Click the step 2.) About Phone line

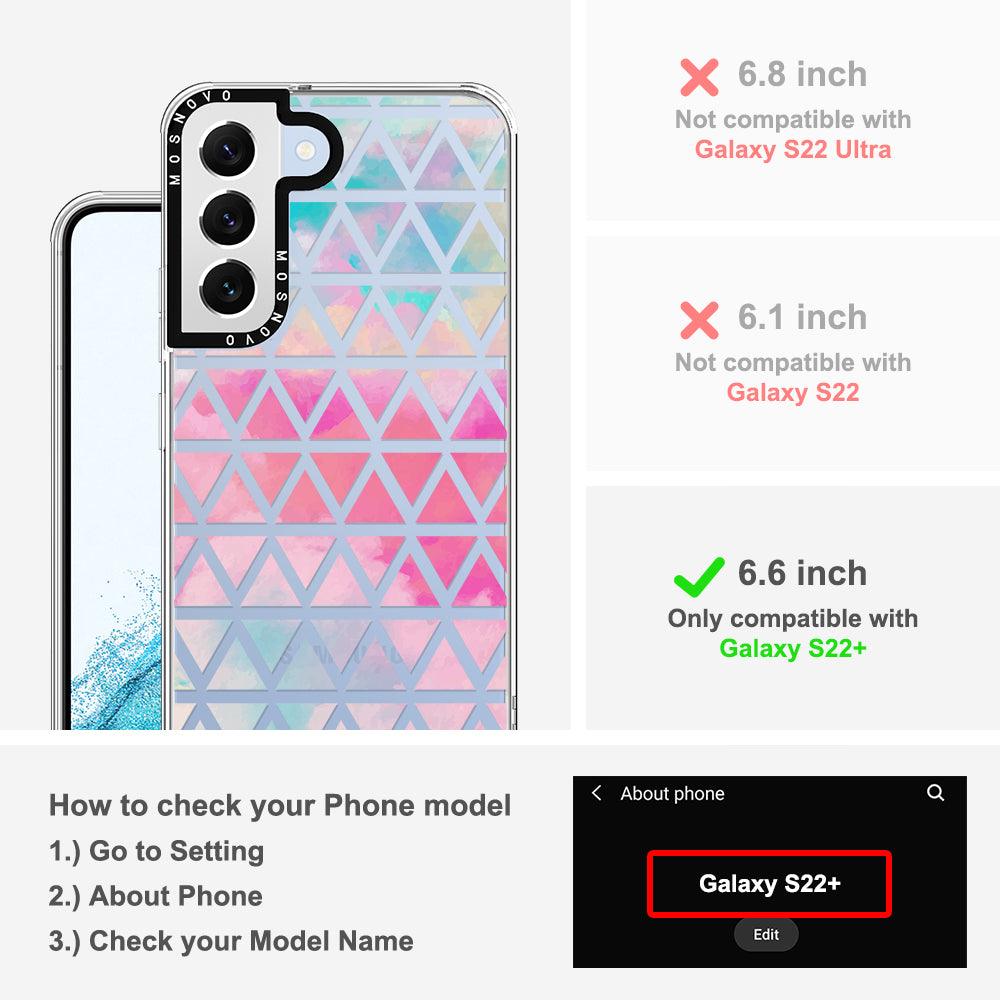pos(156,896)
